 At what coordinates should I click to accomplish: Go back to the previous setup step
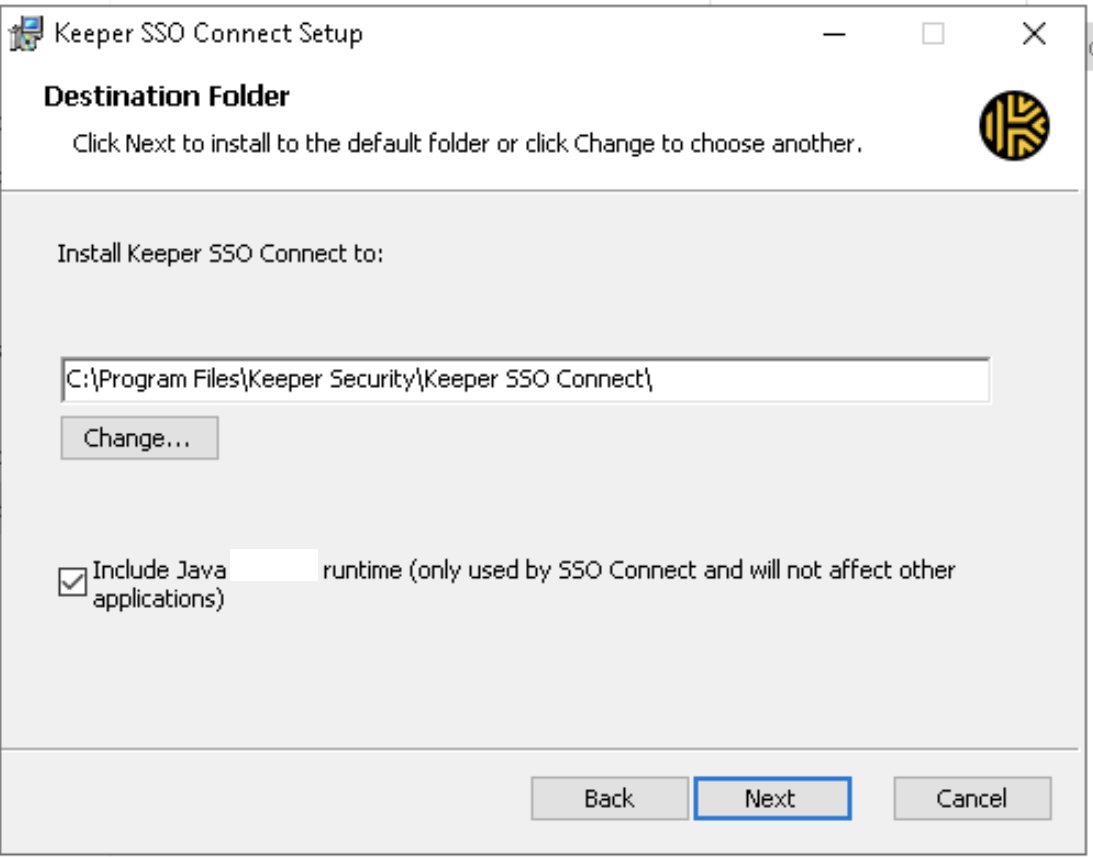coord(609,798)
